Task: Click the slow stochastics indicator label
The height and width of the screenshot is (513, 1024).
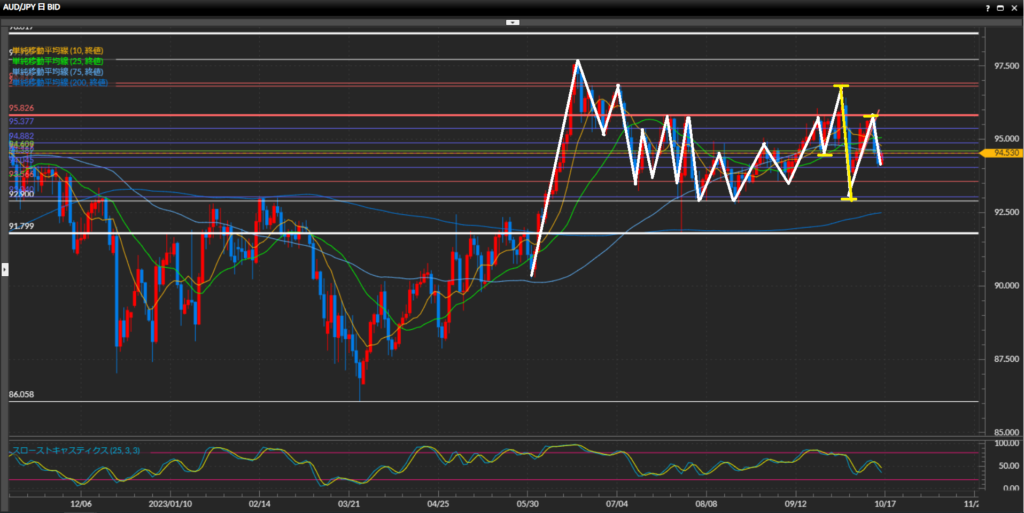Action: click(x=75, y=451)
